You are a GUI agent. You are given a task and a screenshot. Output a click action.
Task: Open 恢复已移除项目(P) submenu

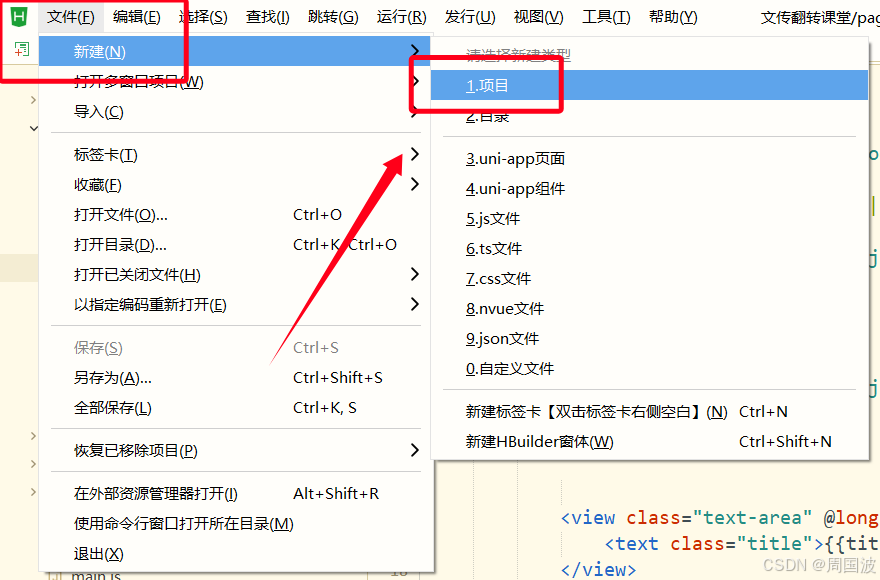(x=235, y=450)
